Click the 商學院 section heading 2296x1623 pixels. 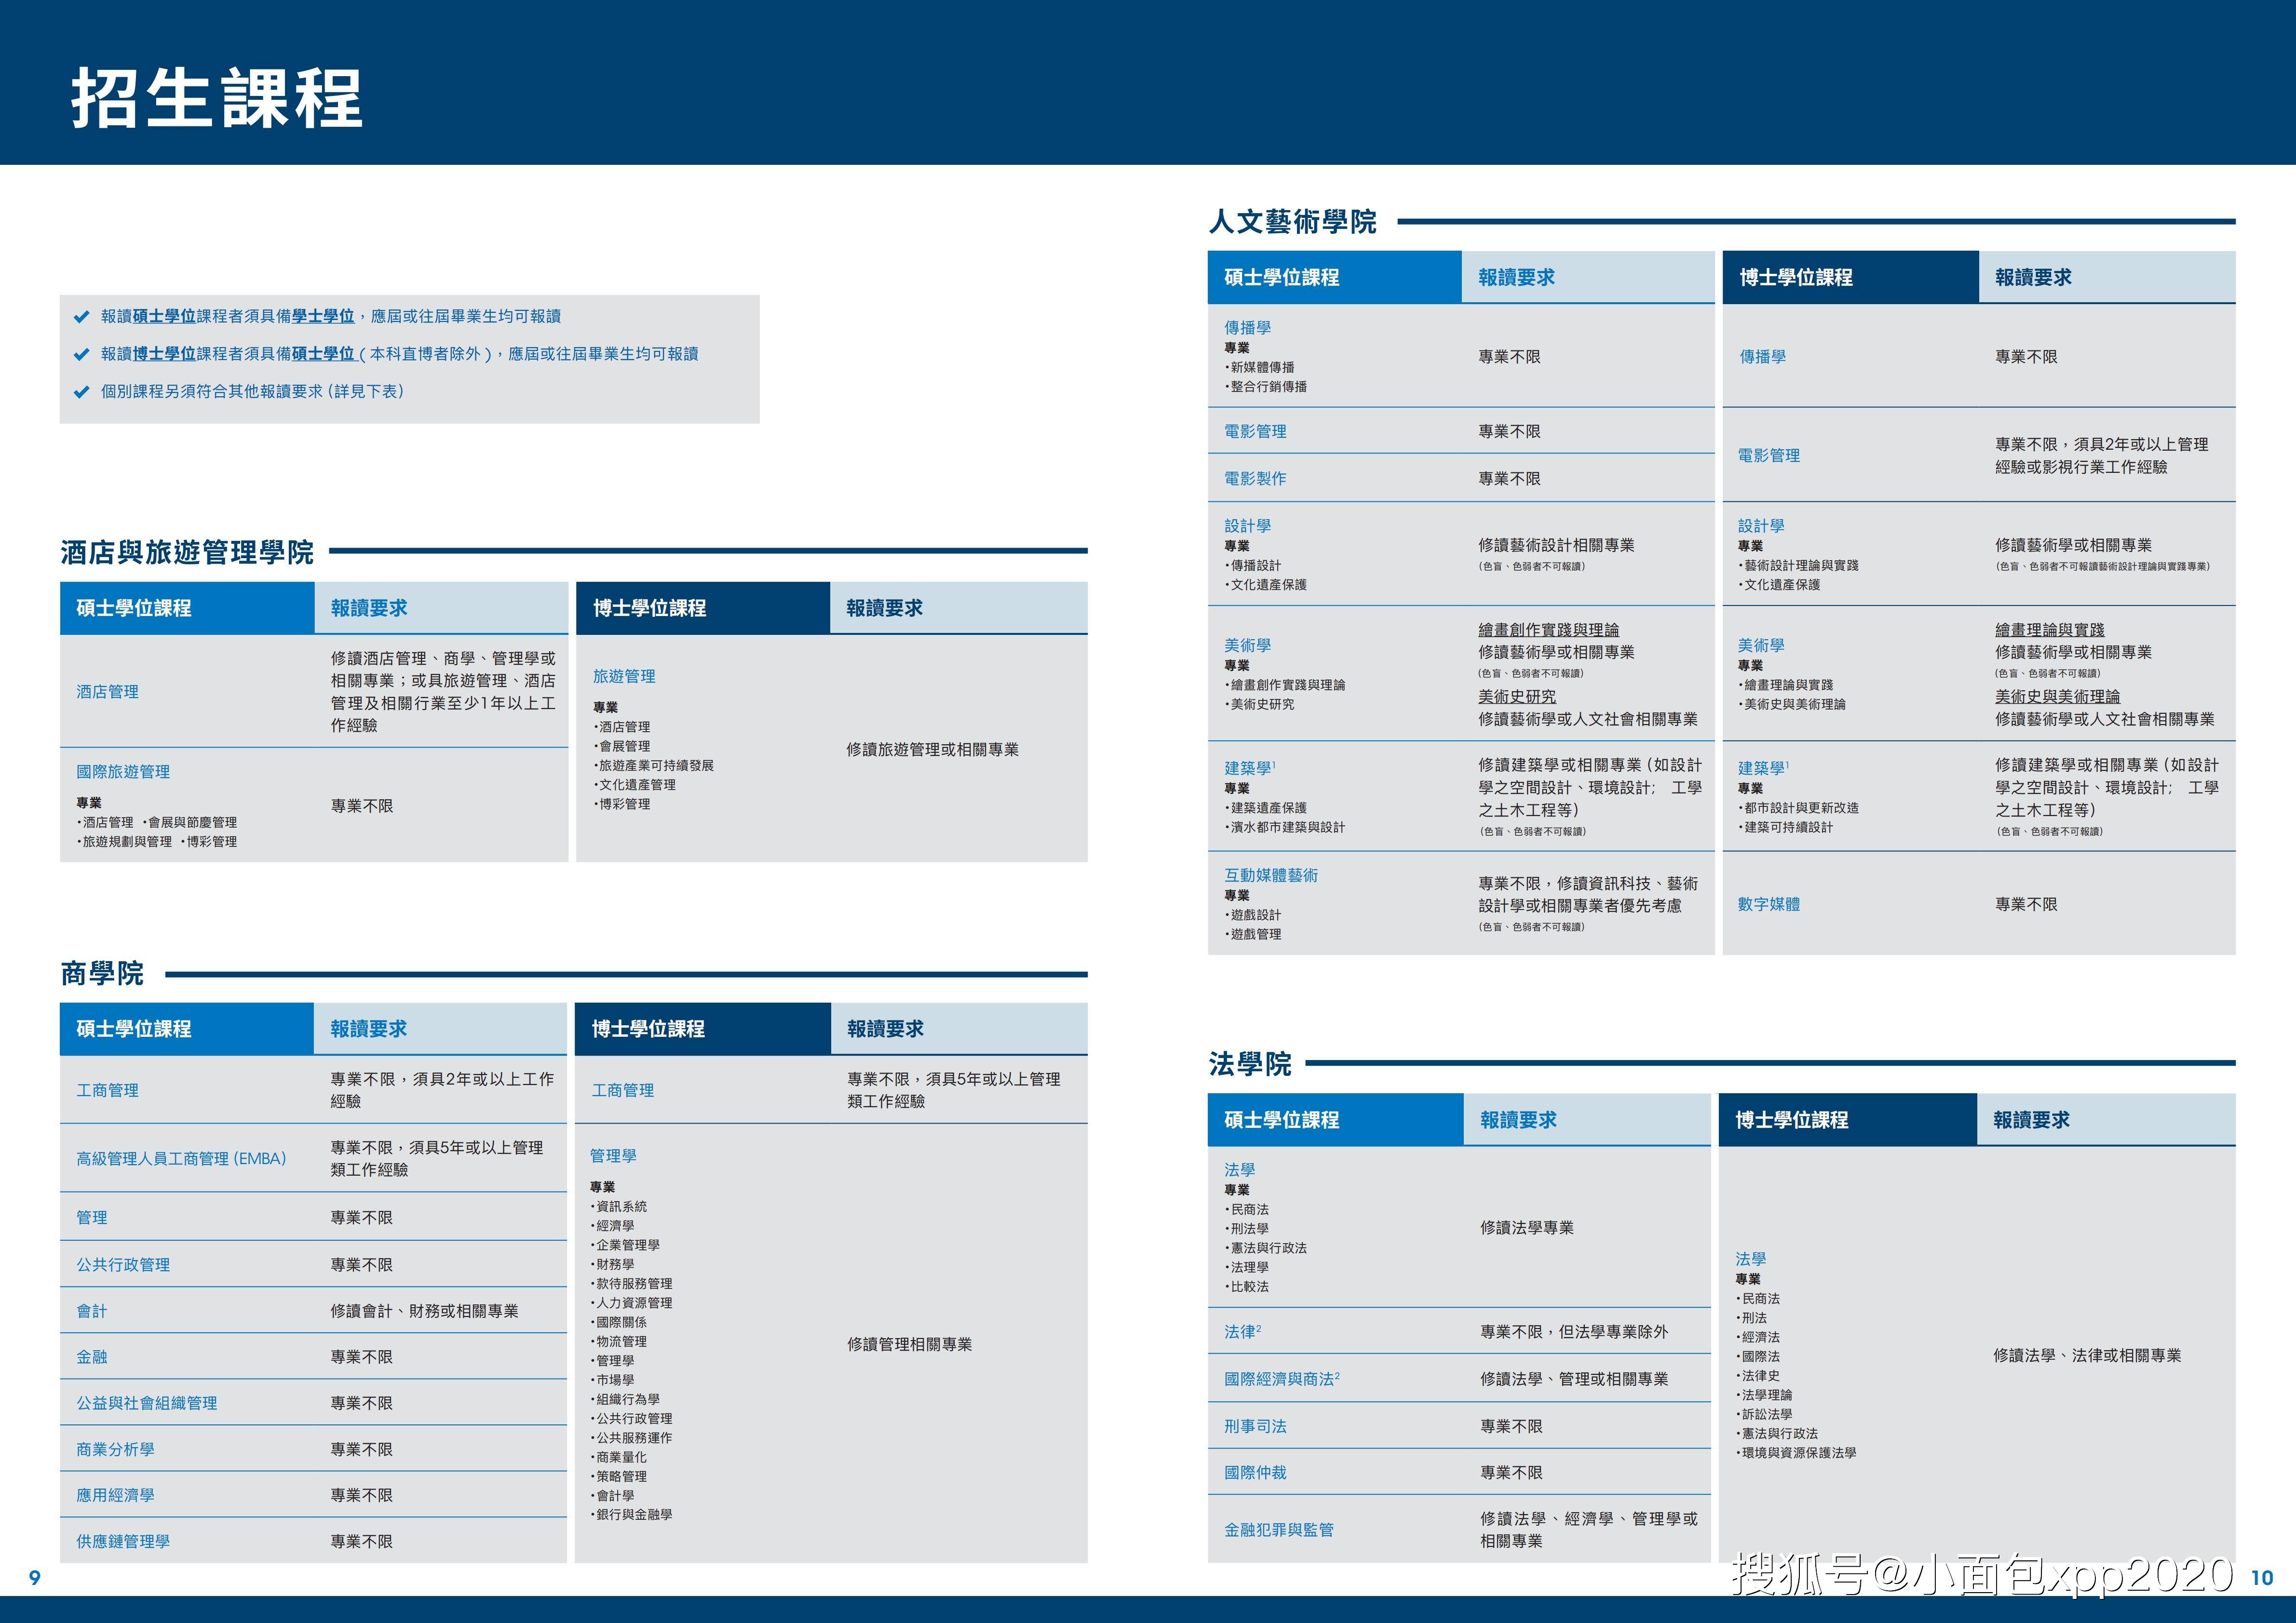tap(102, 973)
